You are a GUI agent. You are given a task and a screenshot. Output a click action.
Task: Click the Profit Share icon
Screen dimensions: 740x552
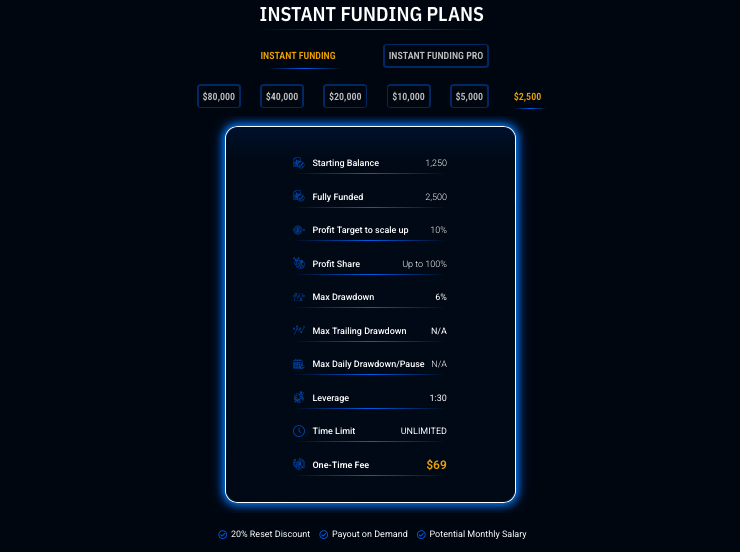[299, 263]
